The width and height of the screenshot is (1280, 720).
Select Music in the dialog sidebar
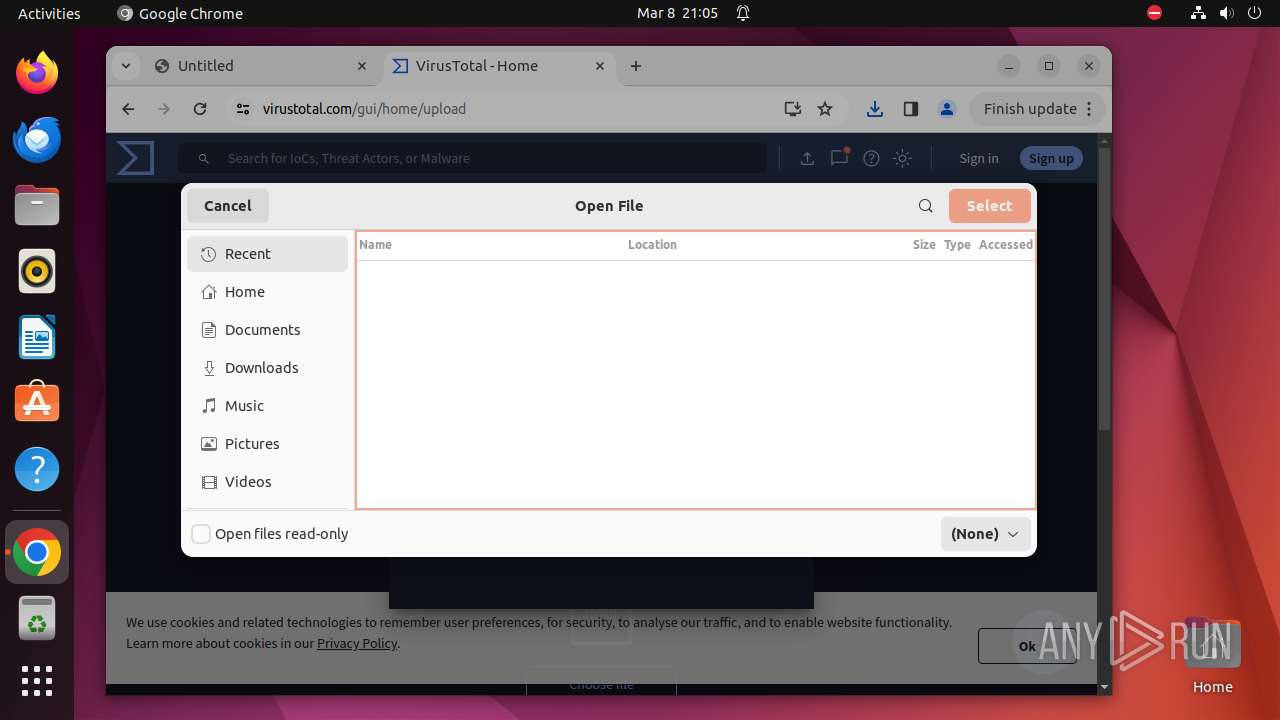tap(268, 406)
